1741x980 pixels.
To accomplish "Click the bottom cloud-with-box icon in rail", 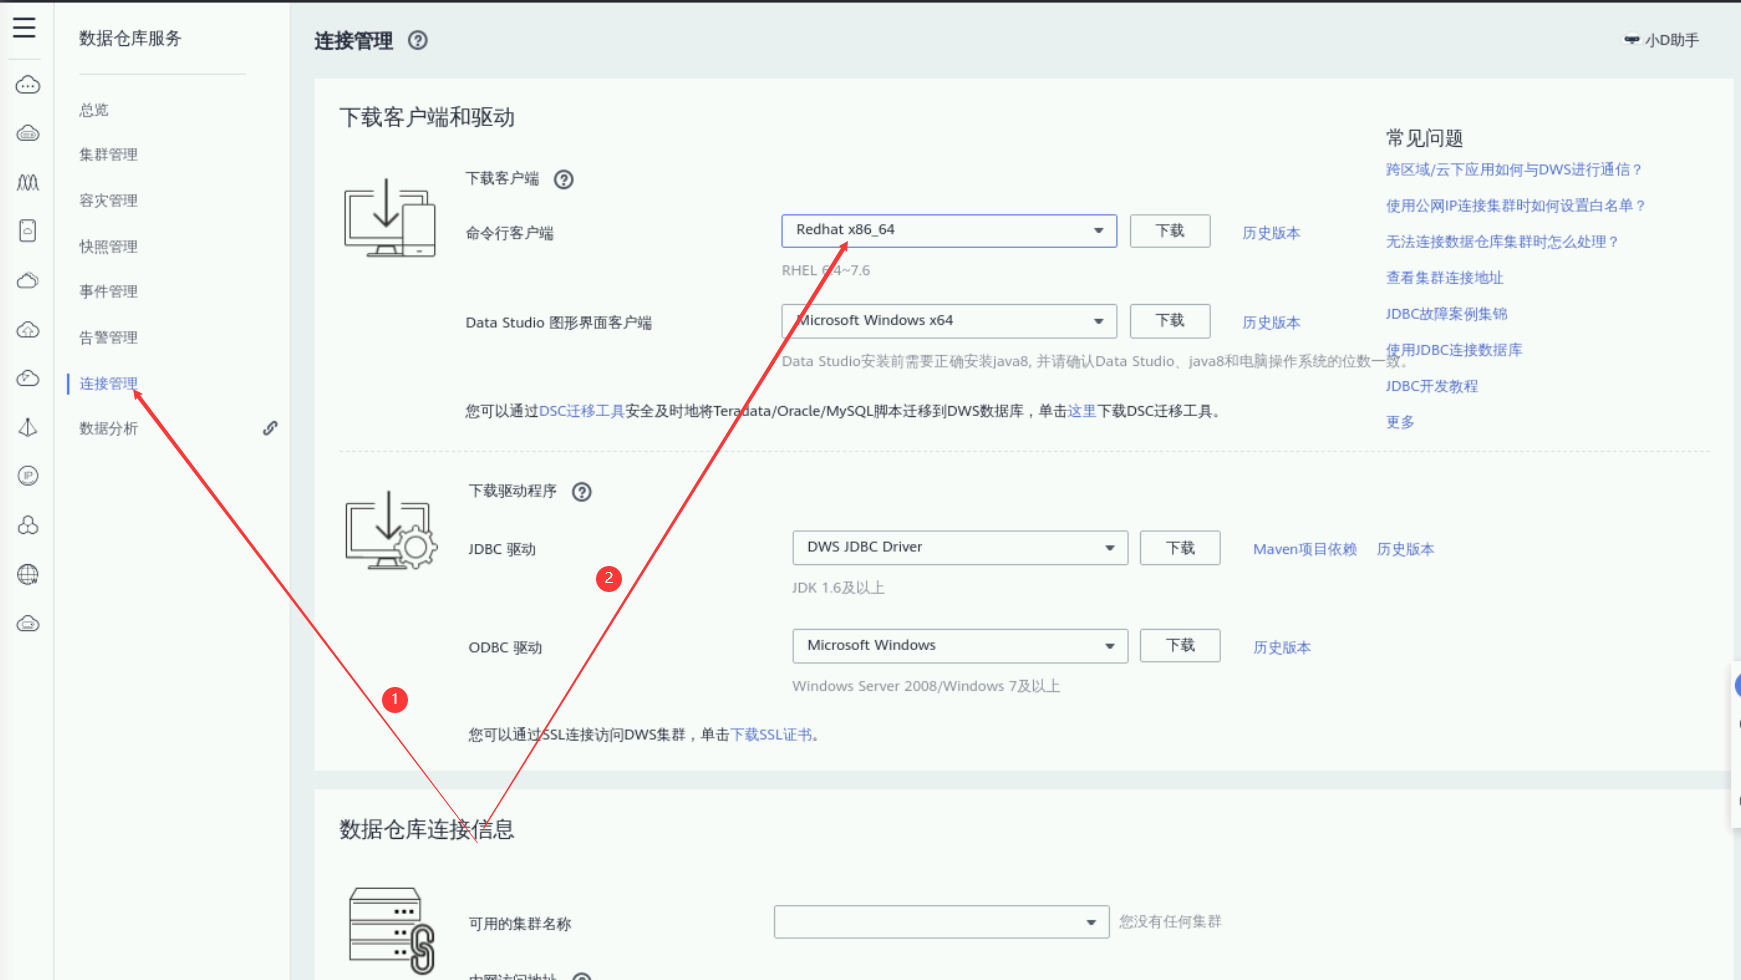I will (28, 623).
